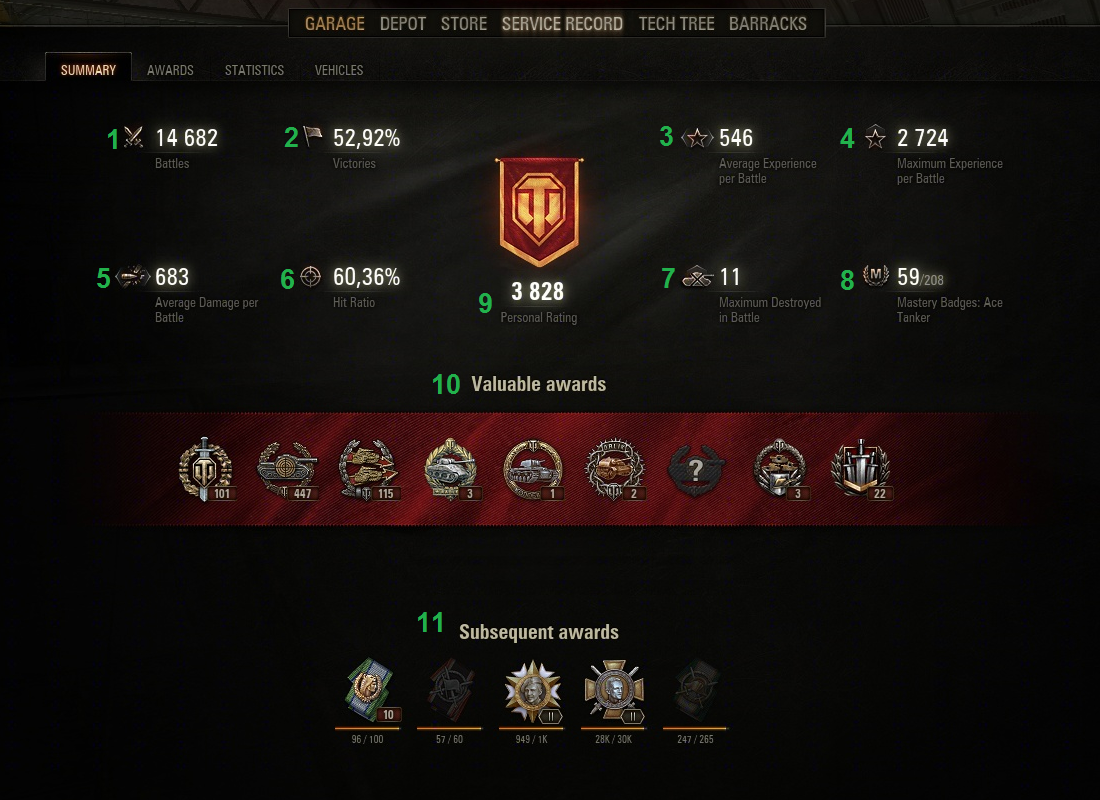Select the valuable award medal with count 101
1100x800 pixels.
tap(206, 469)
